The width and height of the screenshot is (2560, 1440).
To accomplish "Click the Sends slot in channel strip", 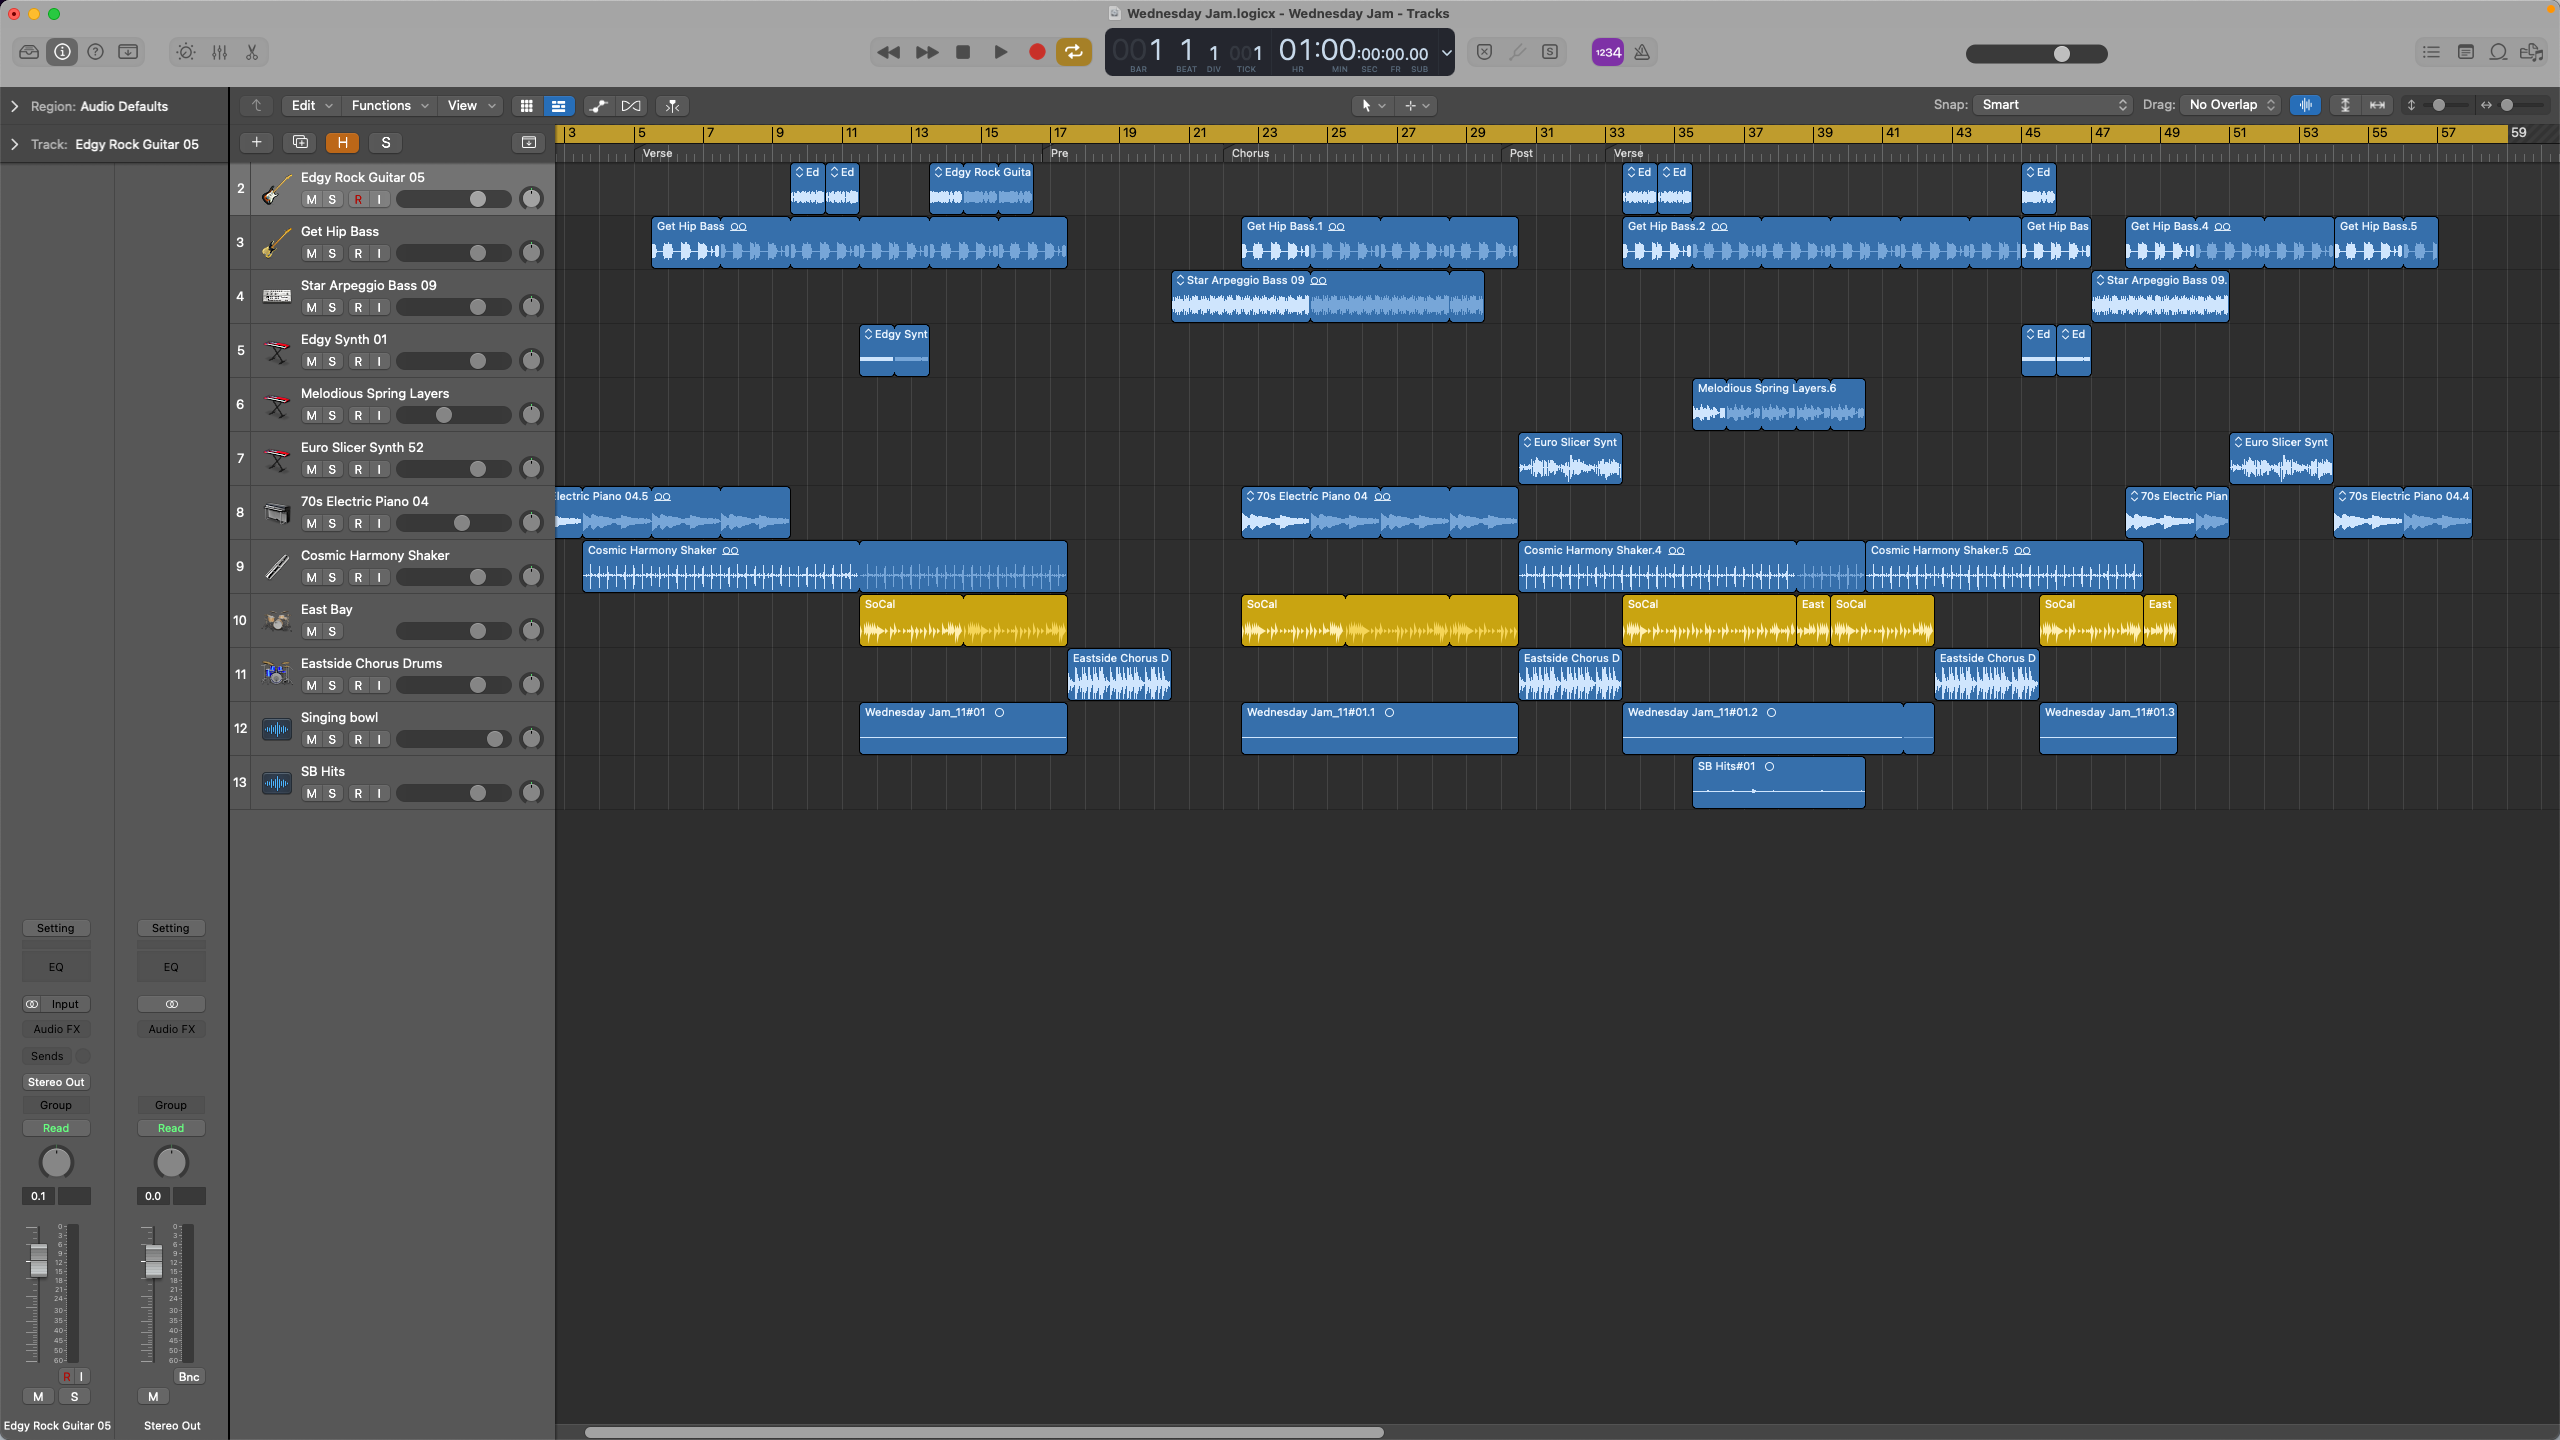I will point(47,1056).
